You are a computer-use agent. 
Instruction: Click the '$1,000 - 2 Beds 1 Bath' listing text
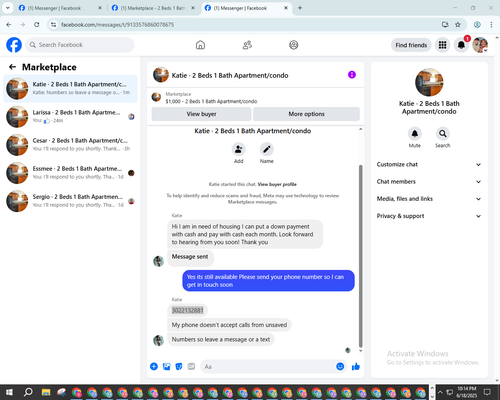point(211,101)
